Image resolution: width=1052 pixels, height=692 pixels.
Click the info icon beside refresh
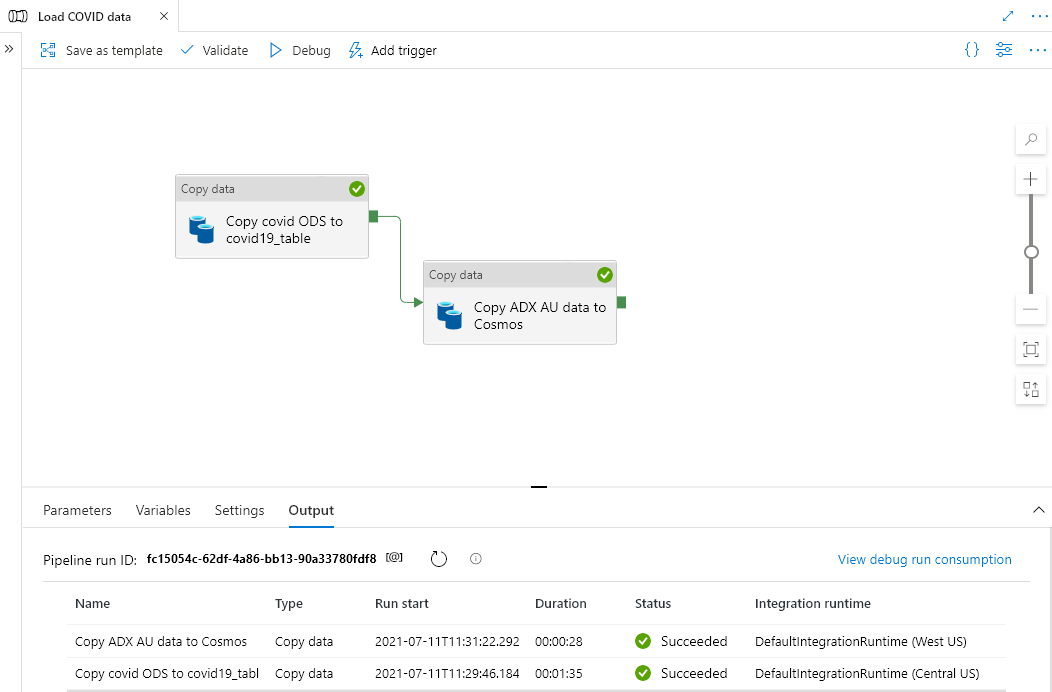click(476, 558)
